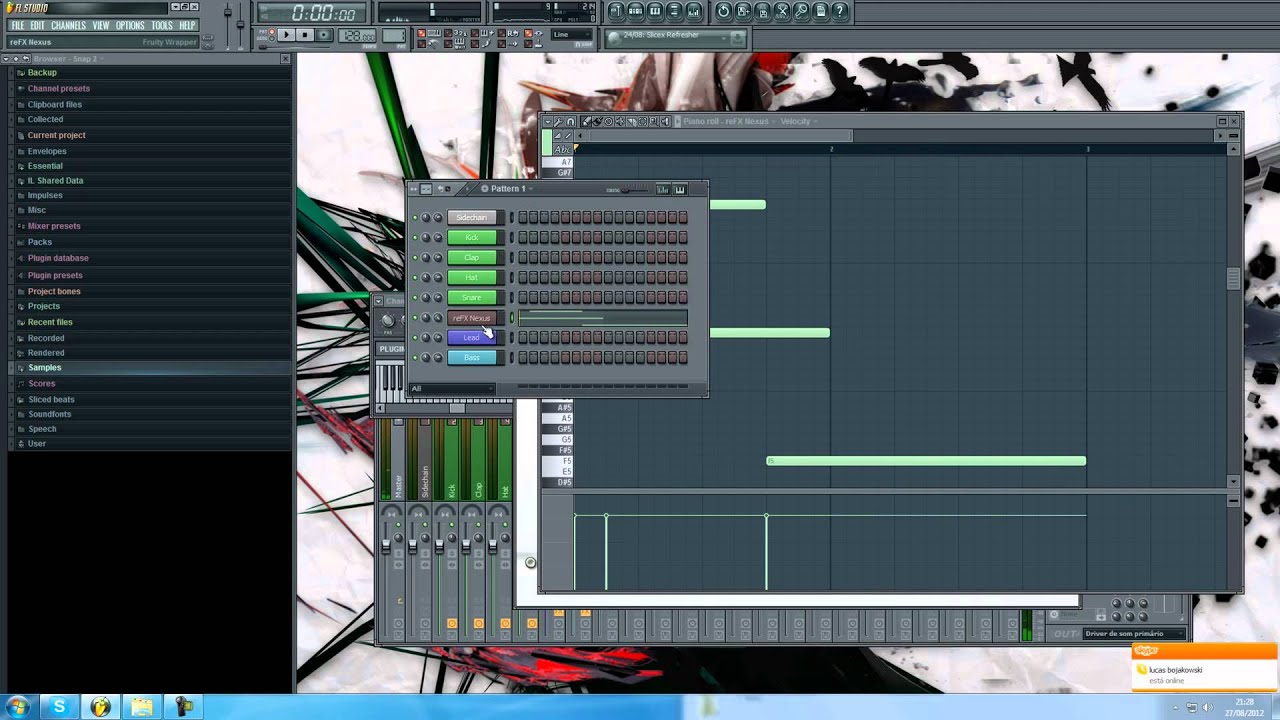Mute the Kick channel via its green LED
Image resolution: width=1280 pixels, height=720 pixels.
pyautogui.click(x=415, y=237)
